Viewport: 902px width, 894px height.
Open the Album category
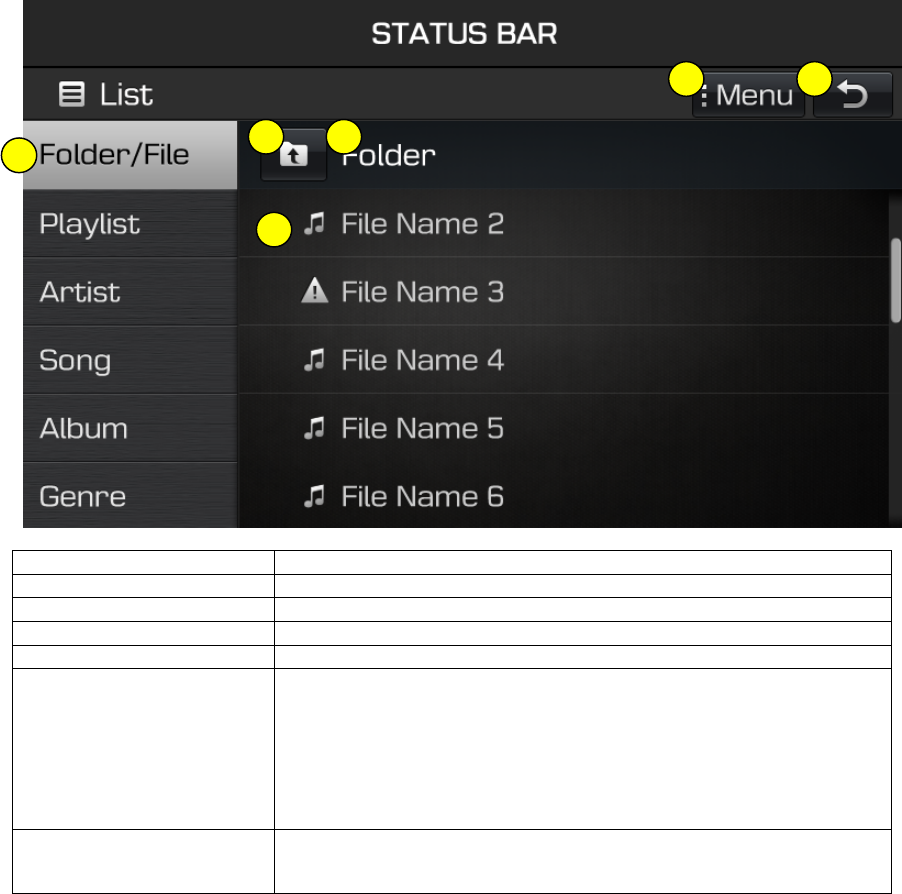[130, 428]
